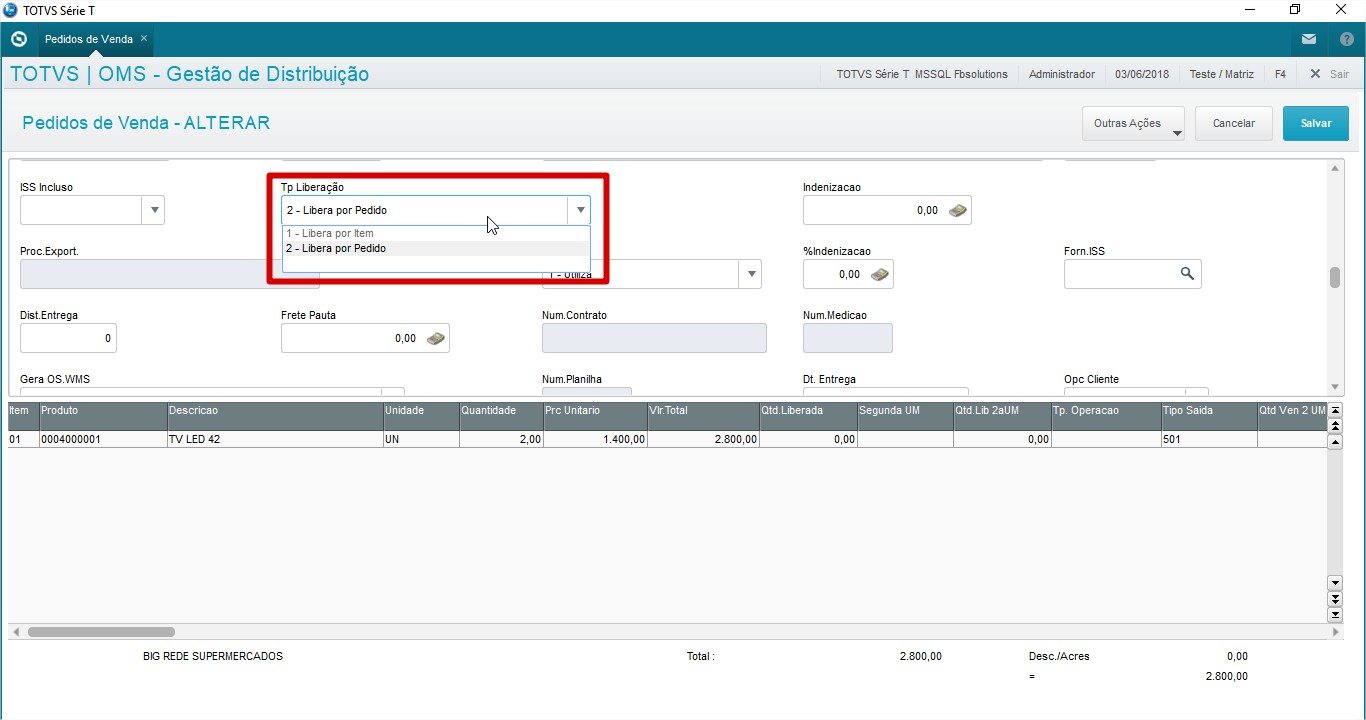The width and height of the screenshot is (1366, 720).
Task: Open calculator icon in %Indenizacao field
Action: pyautogui.click(x=880, y=274)
